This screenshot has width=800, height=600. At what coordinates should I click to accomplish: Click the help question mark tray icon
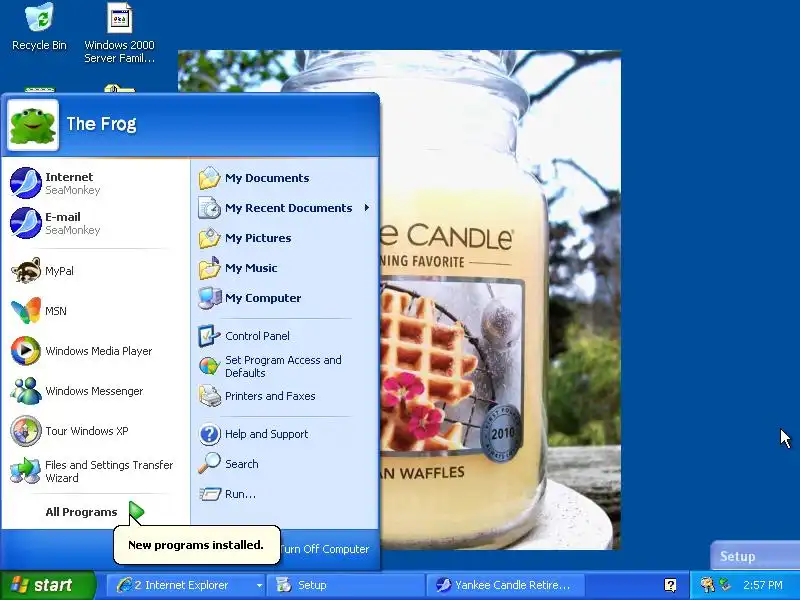point(670,585)
